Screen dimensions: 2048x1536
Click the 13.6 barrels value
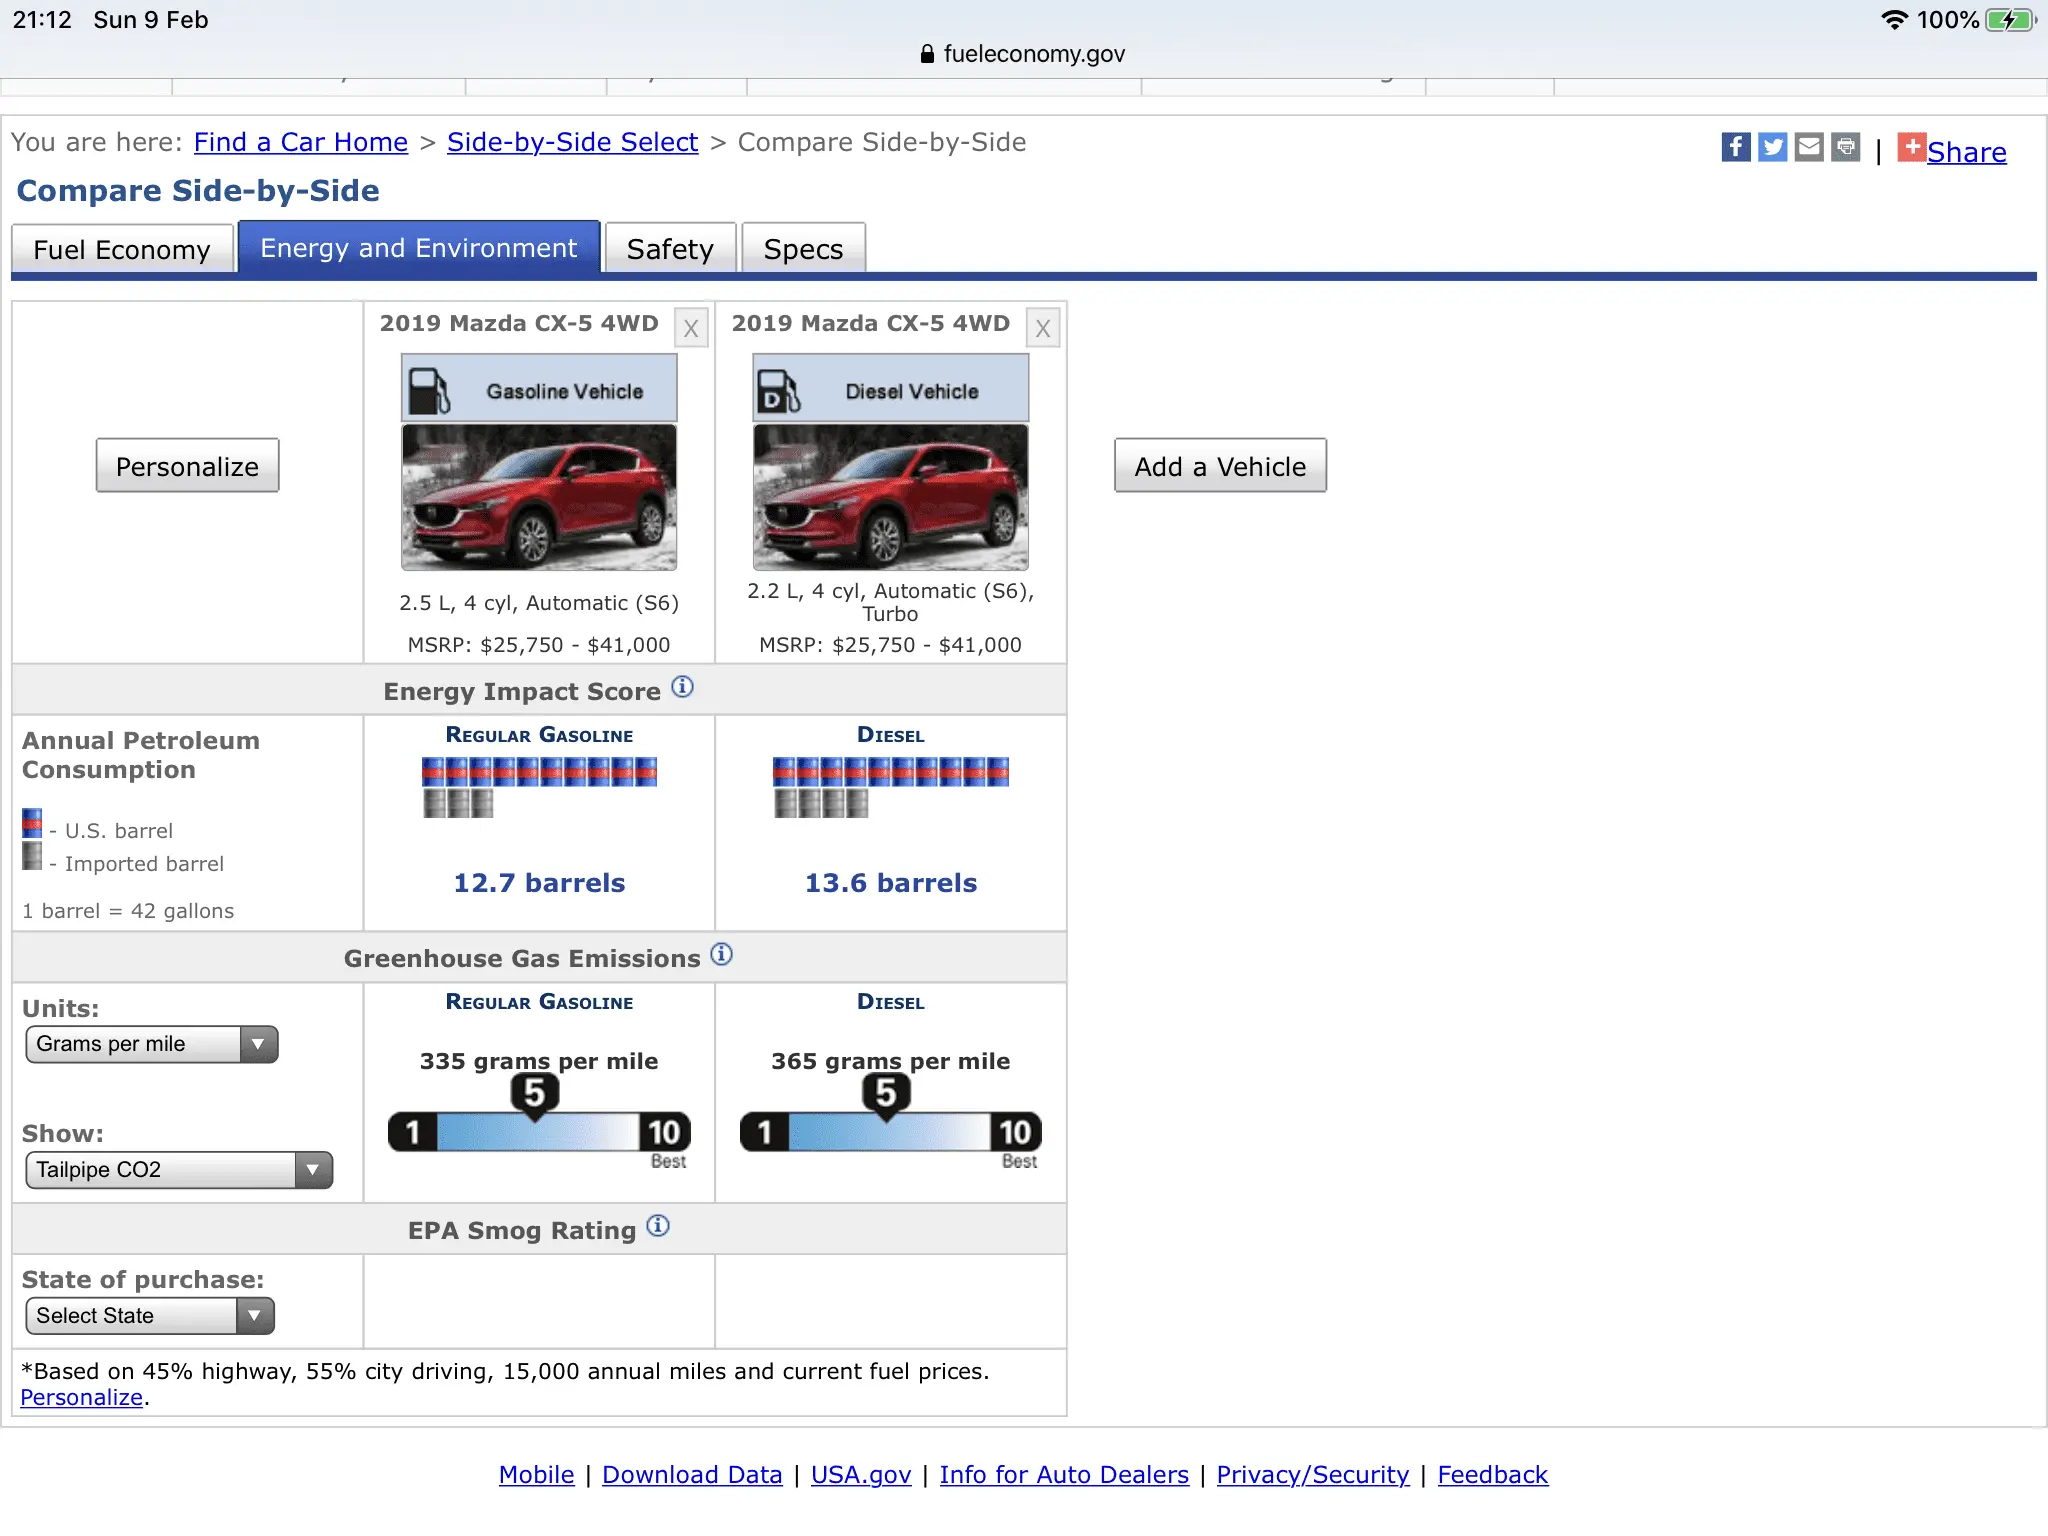[890, 883]
